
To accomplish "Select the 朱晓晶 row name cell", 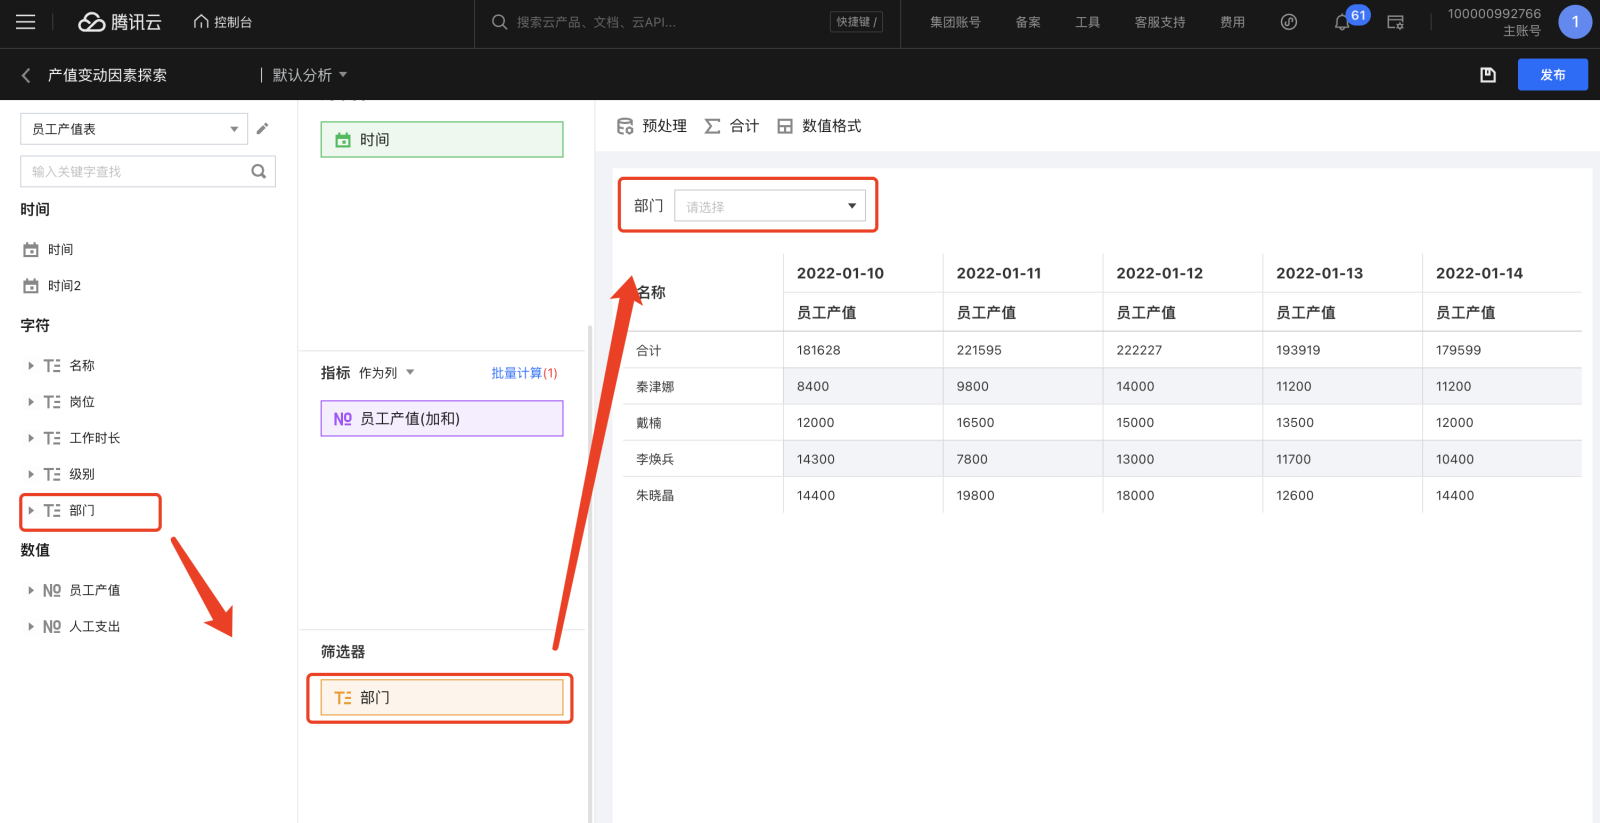I will tap(655, 495).
